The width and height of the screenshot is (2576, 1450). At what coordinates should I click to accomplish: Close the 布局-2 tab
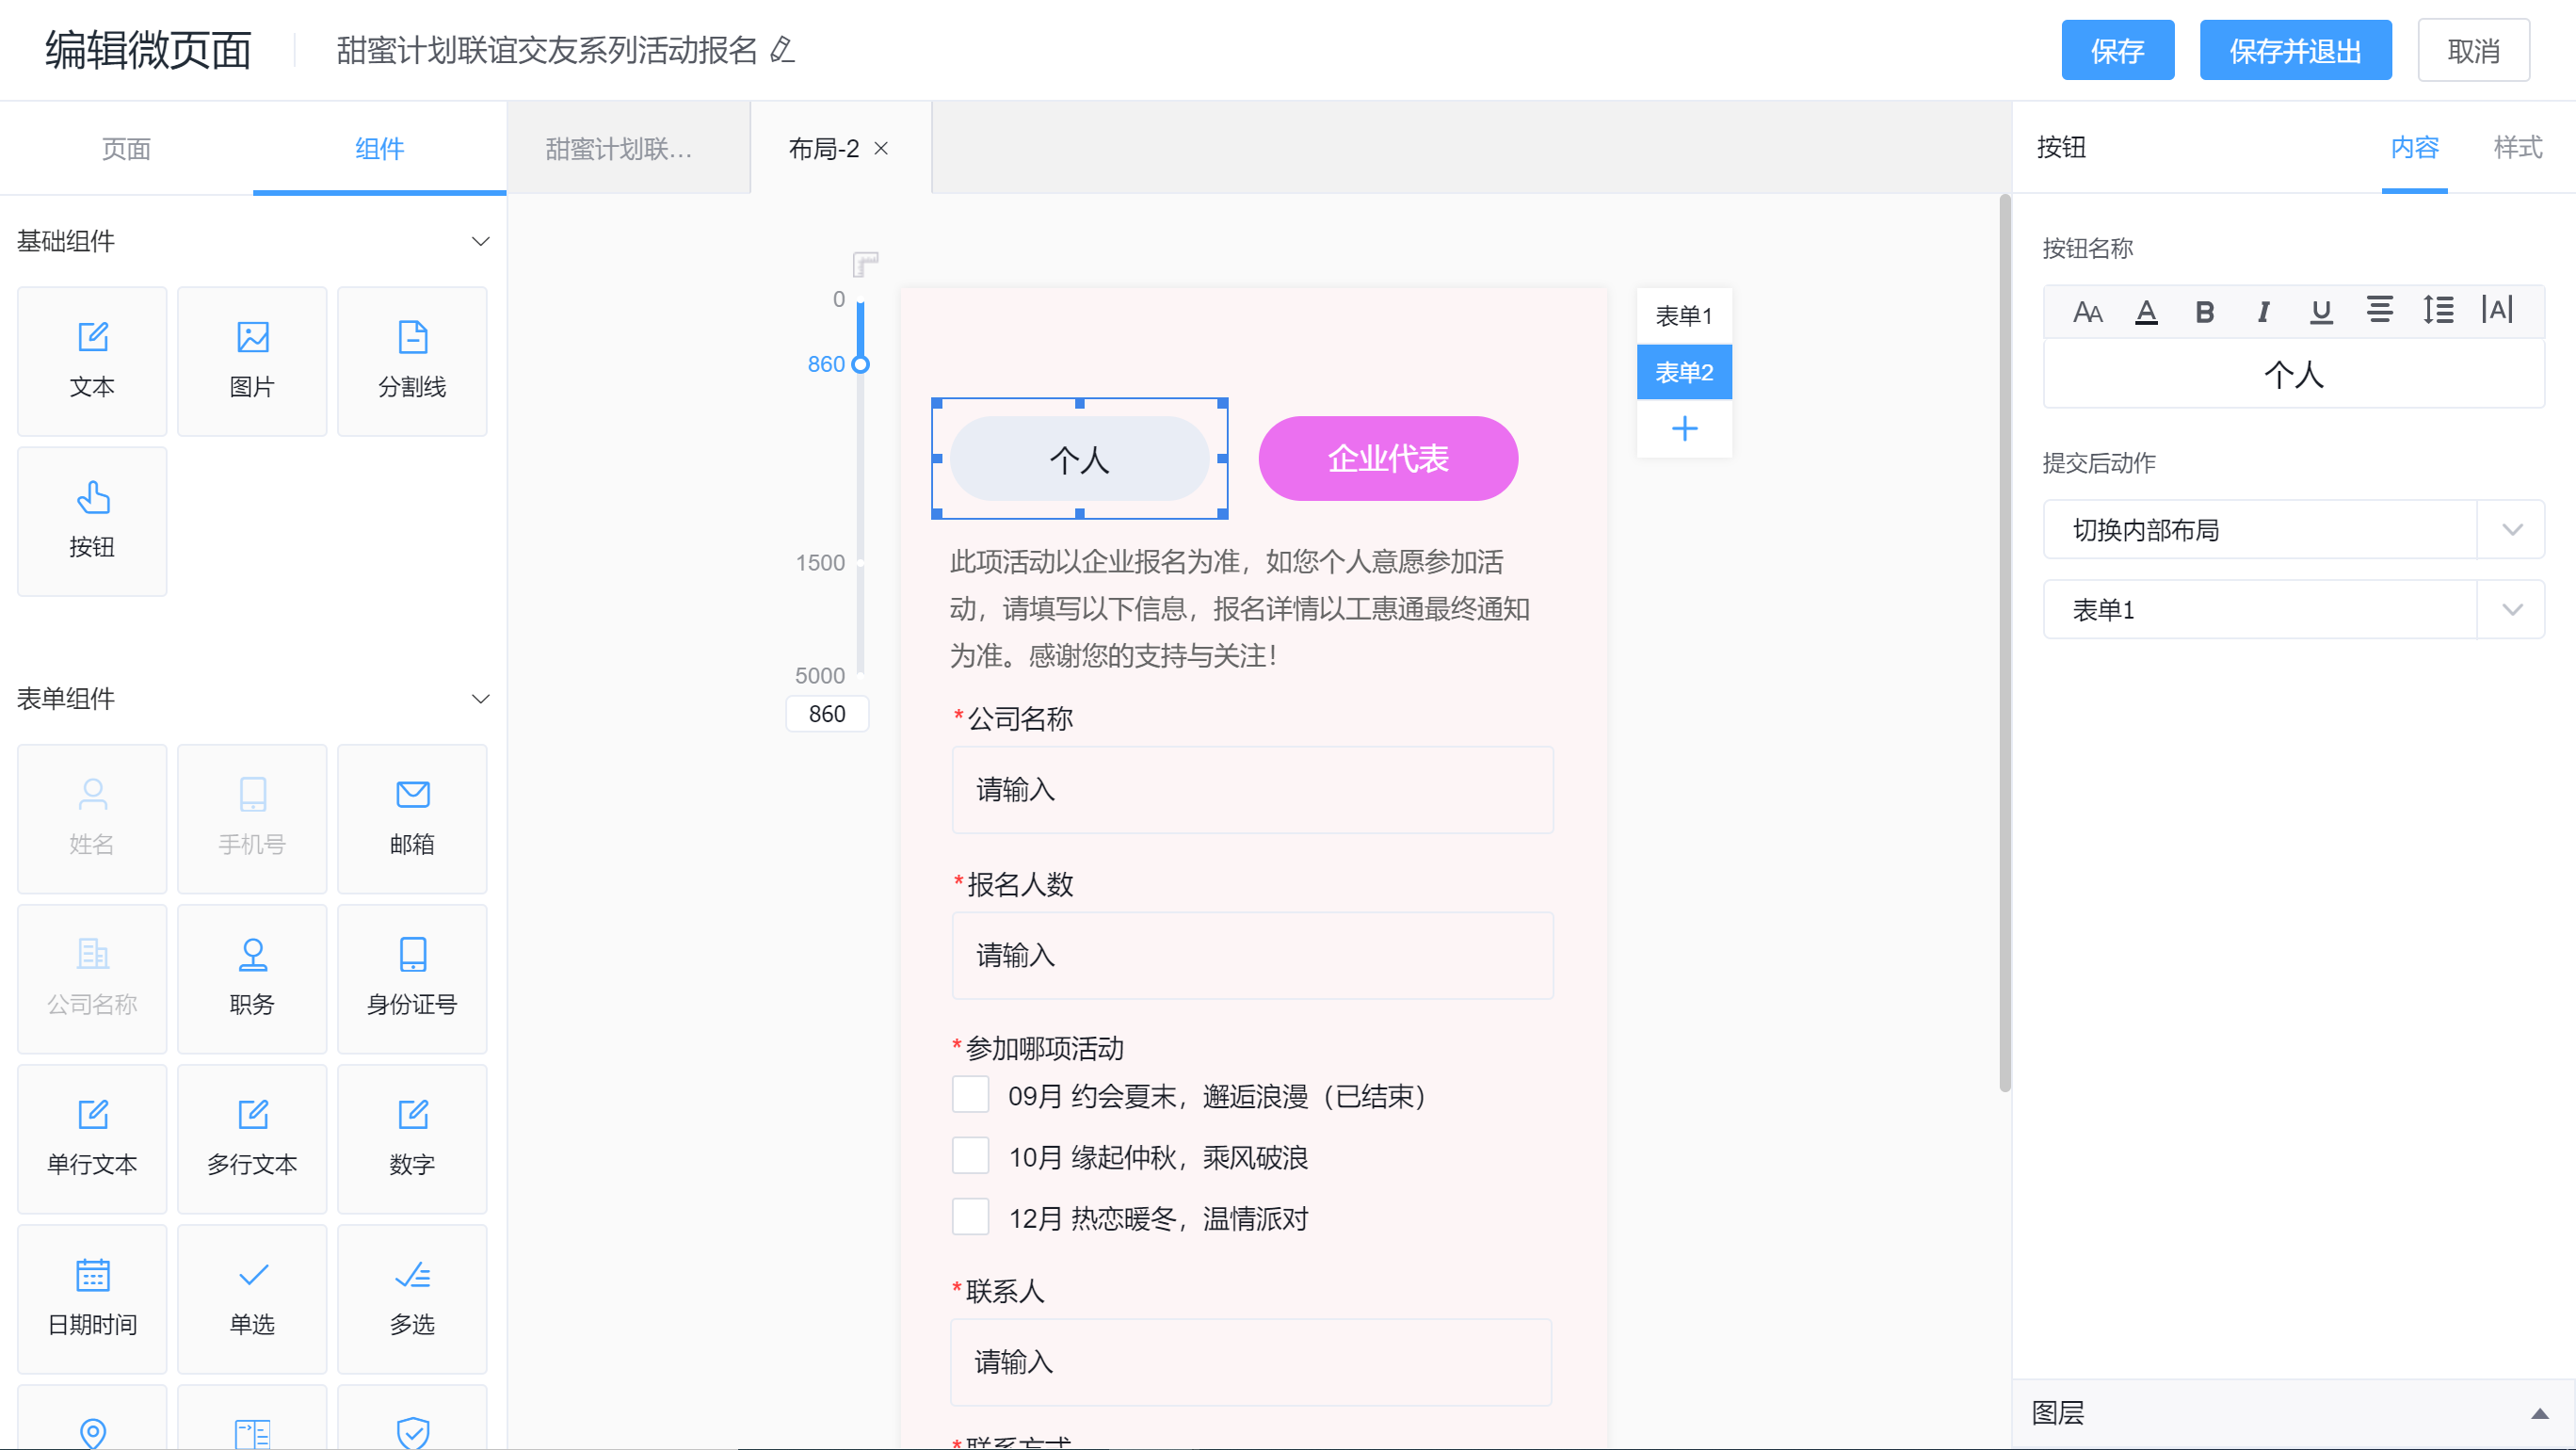881,148
